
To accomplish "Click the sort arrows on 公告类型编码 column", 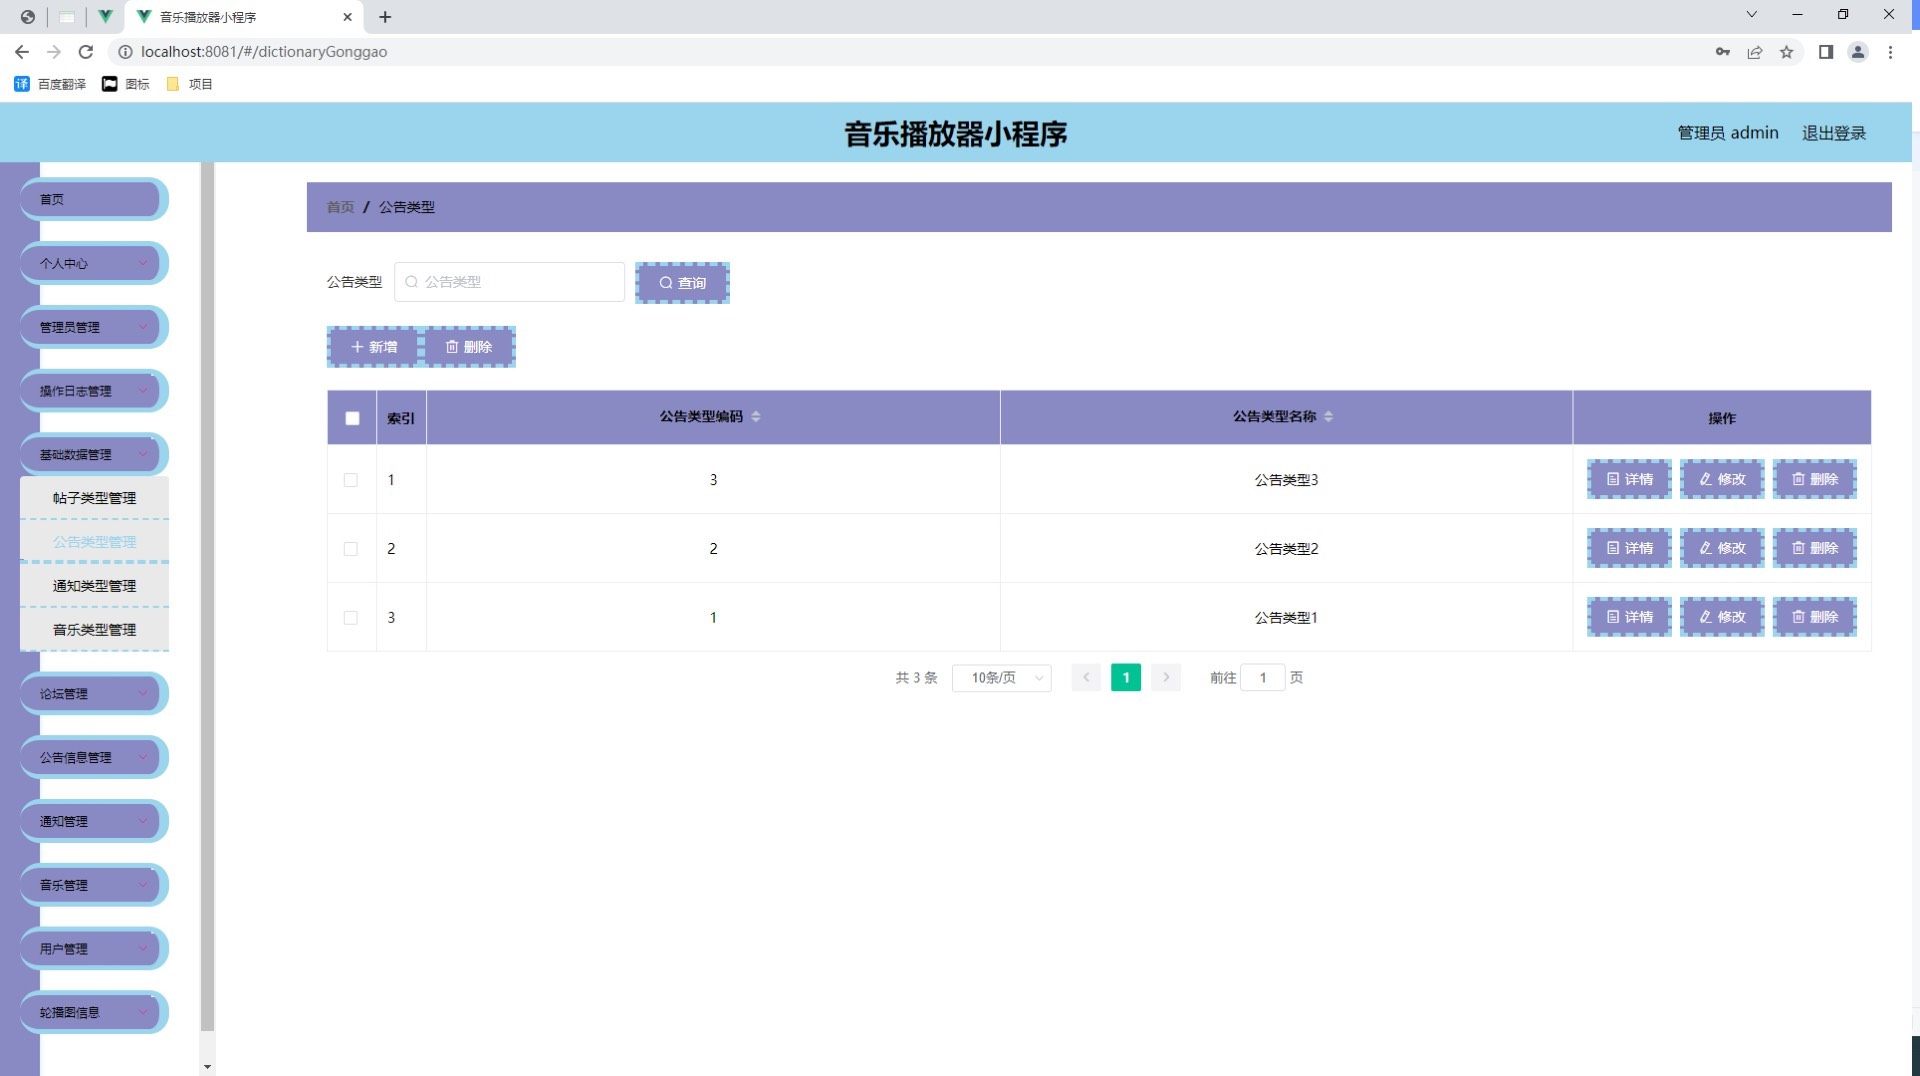I will [x=756, y=417].
